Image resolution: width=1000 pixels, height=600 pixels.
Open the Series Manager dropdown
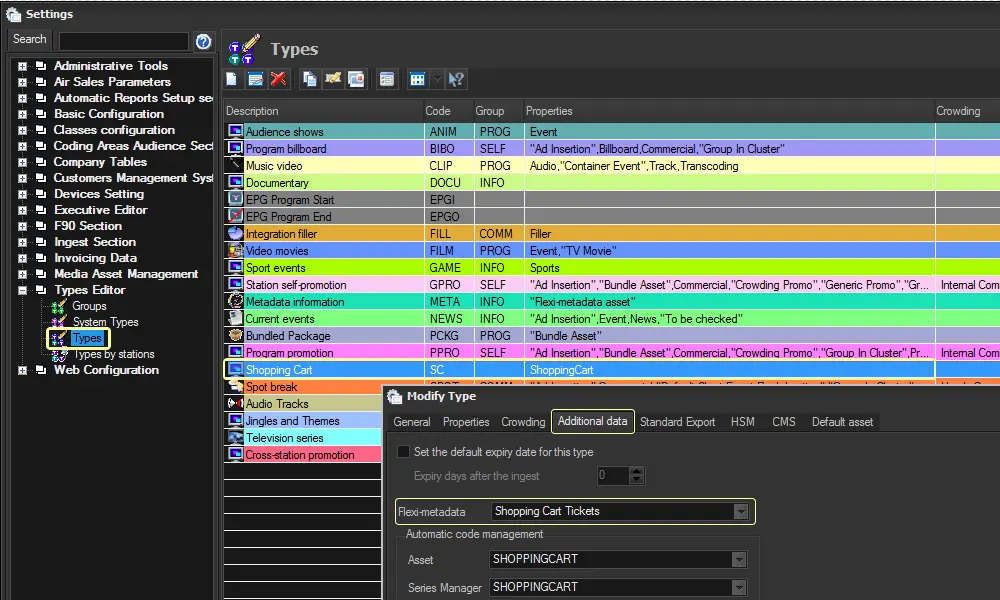pyautogui.click(x=739, y=588)
